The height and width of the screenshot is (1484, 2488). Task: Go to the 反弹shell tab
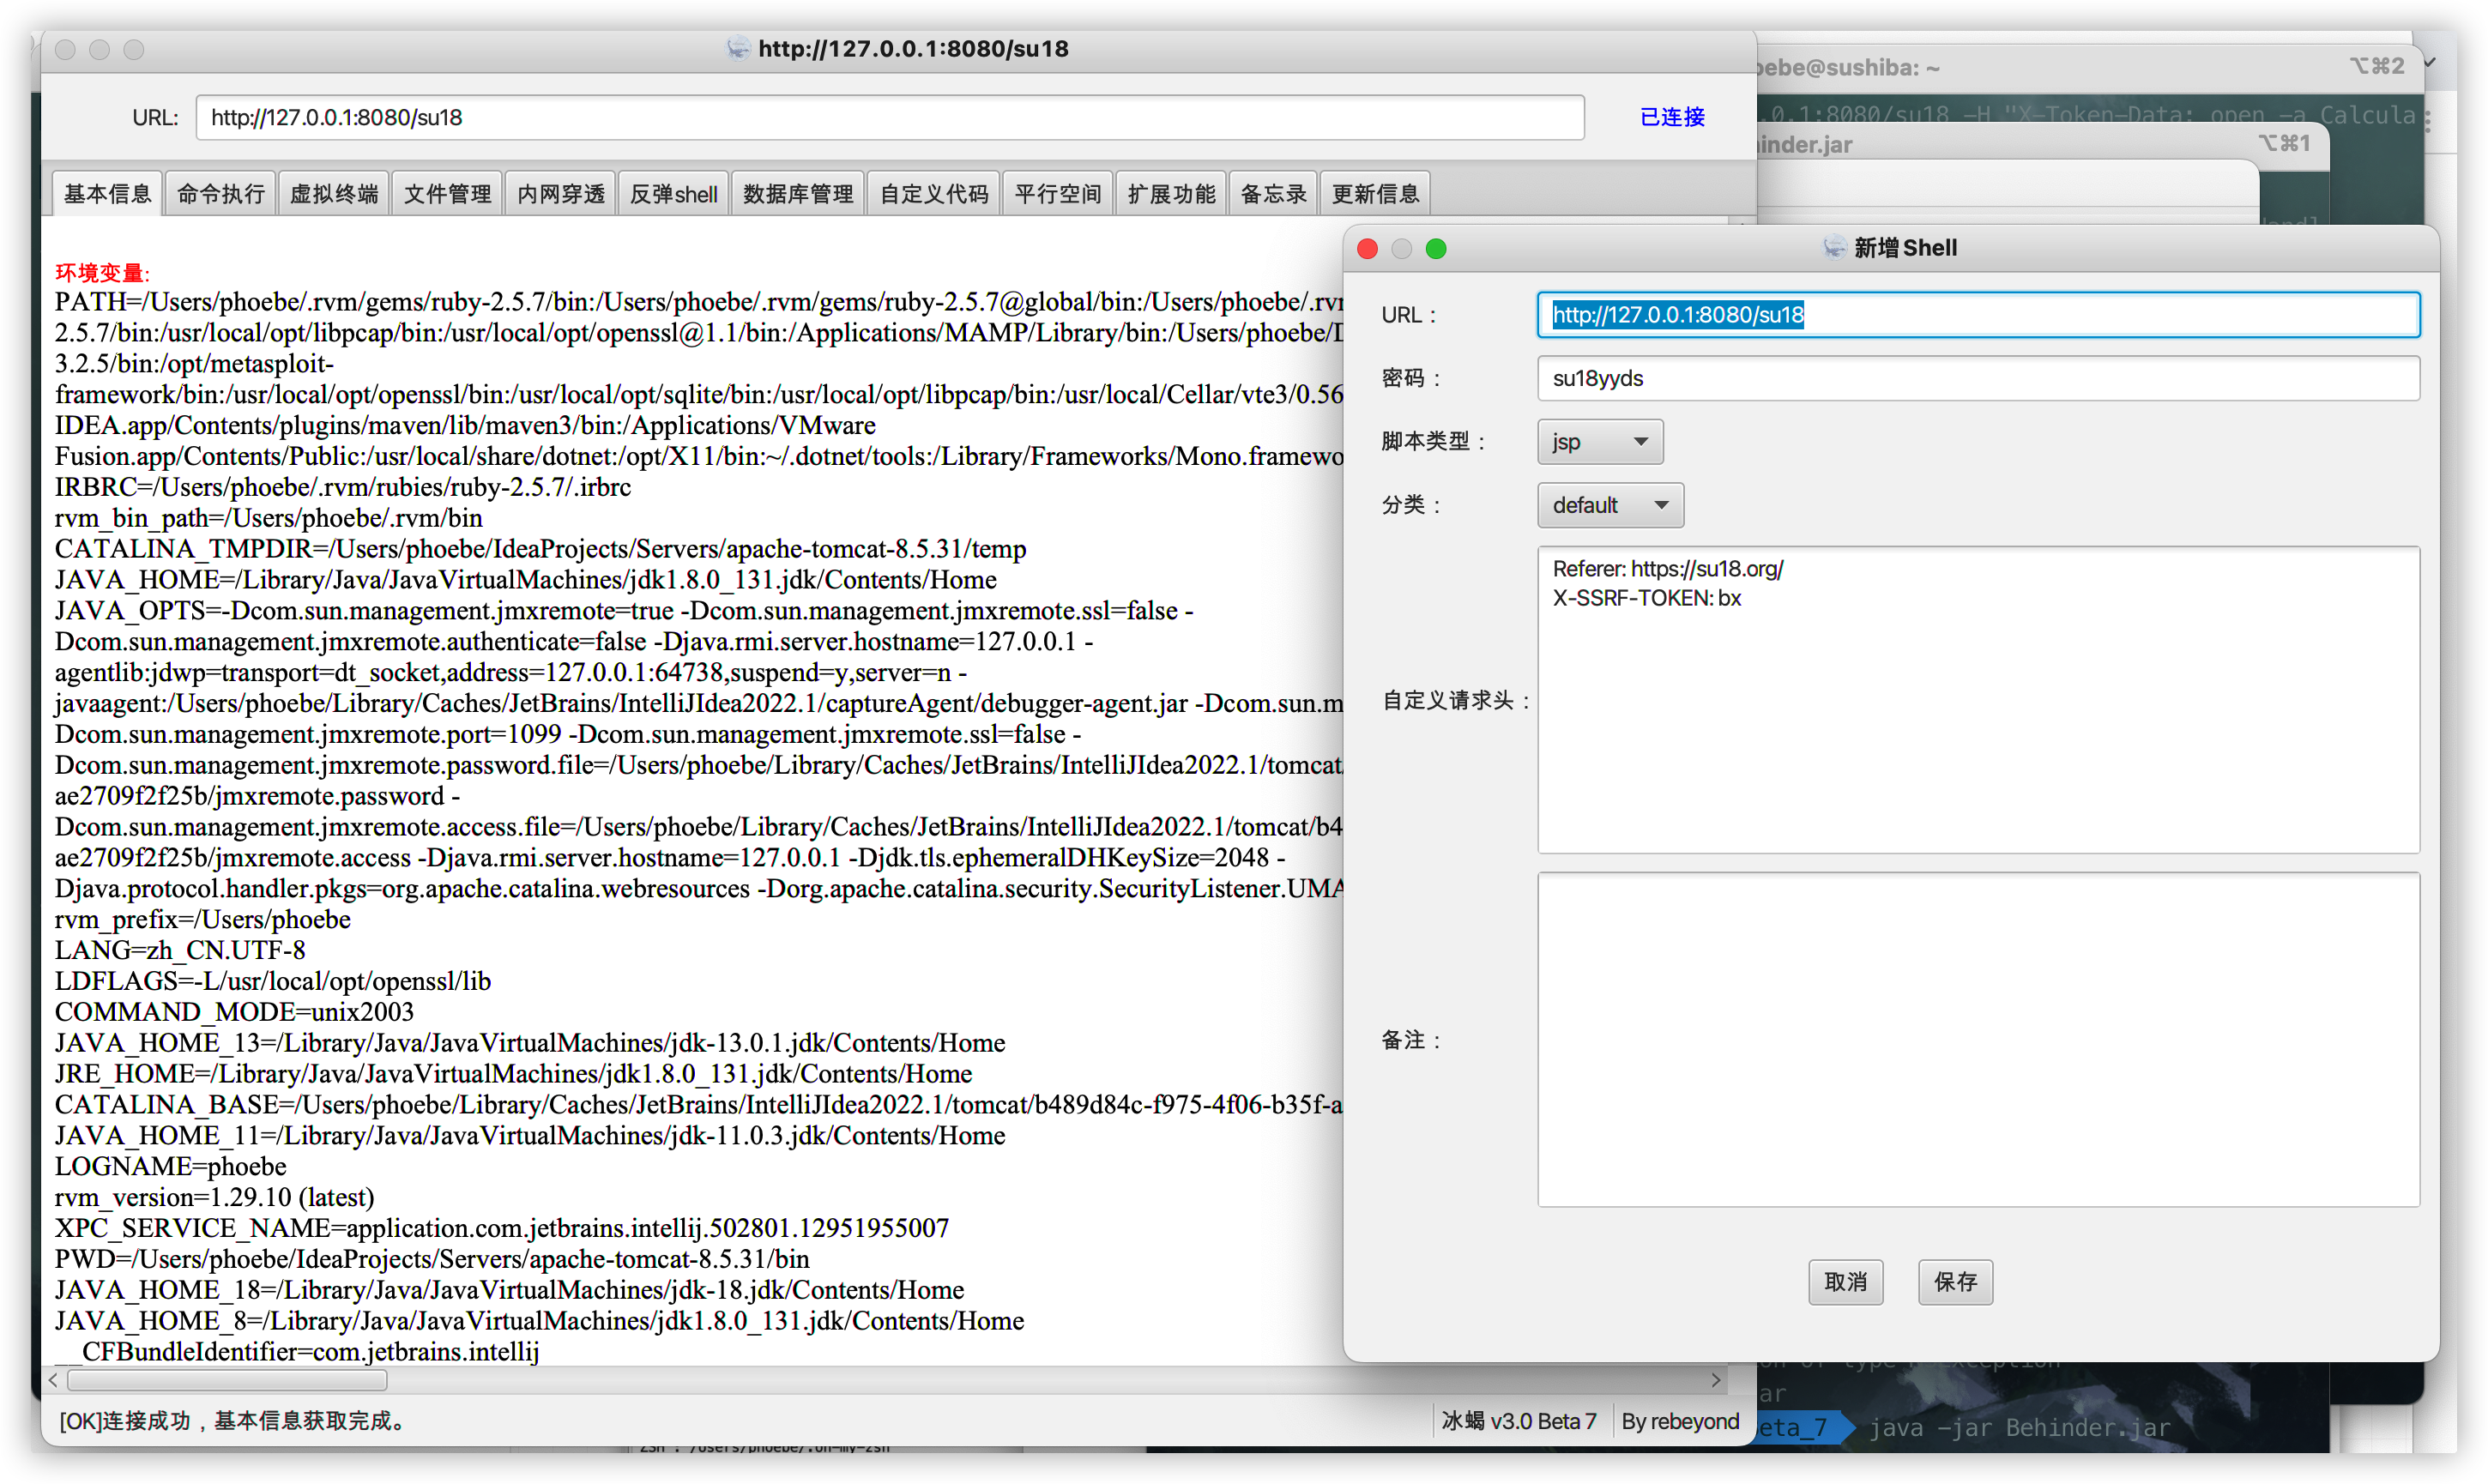[x=673, y=194]
